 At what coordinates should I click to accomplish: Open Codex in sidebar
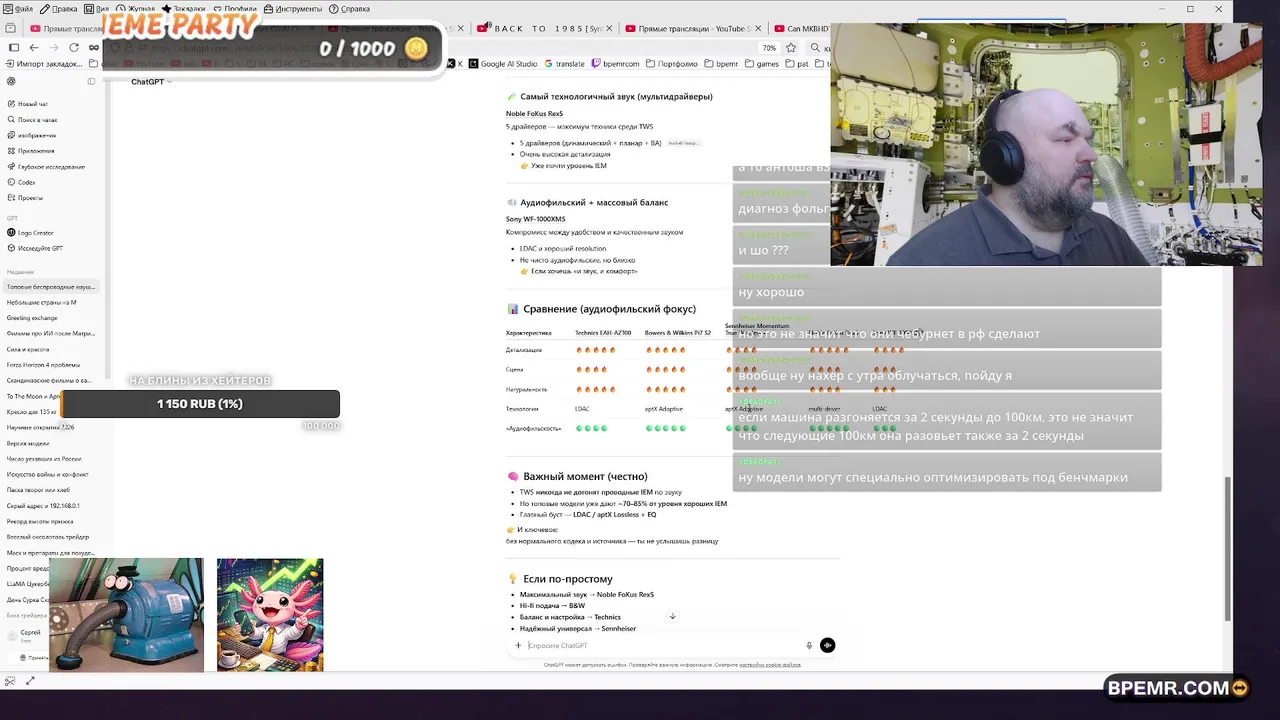point(22,182)
